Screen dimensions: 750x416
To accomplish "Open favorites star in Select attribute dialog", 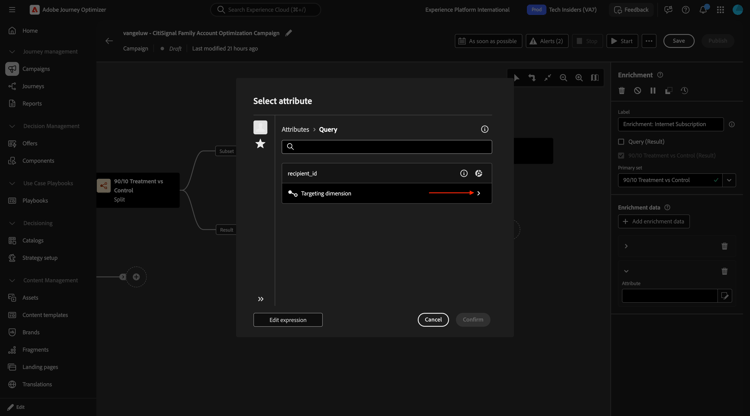I will click(x=260, y=144).
